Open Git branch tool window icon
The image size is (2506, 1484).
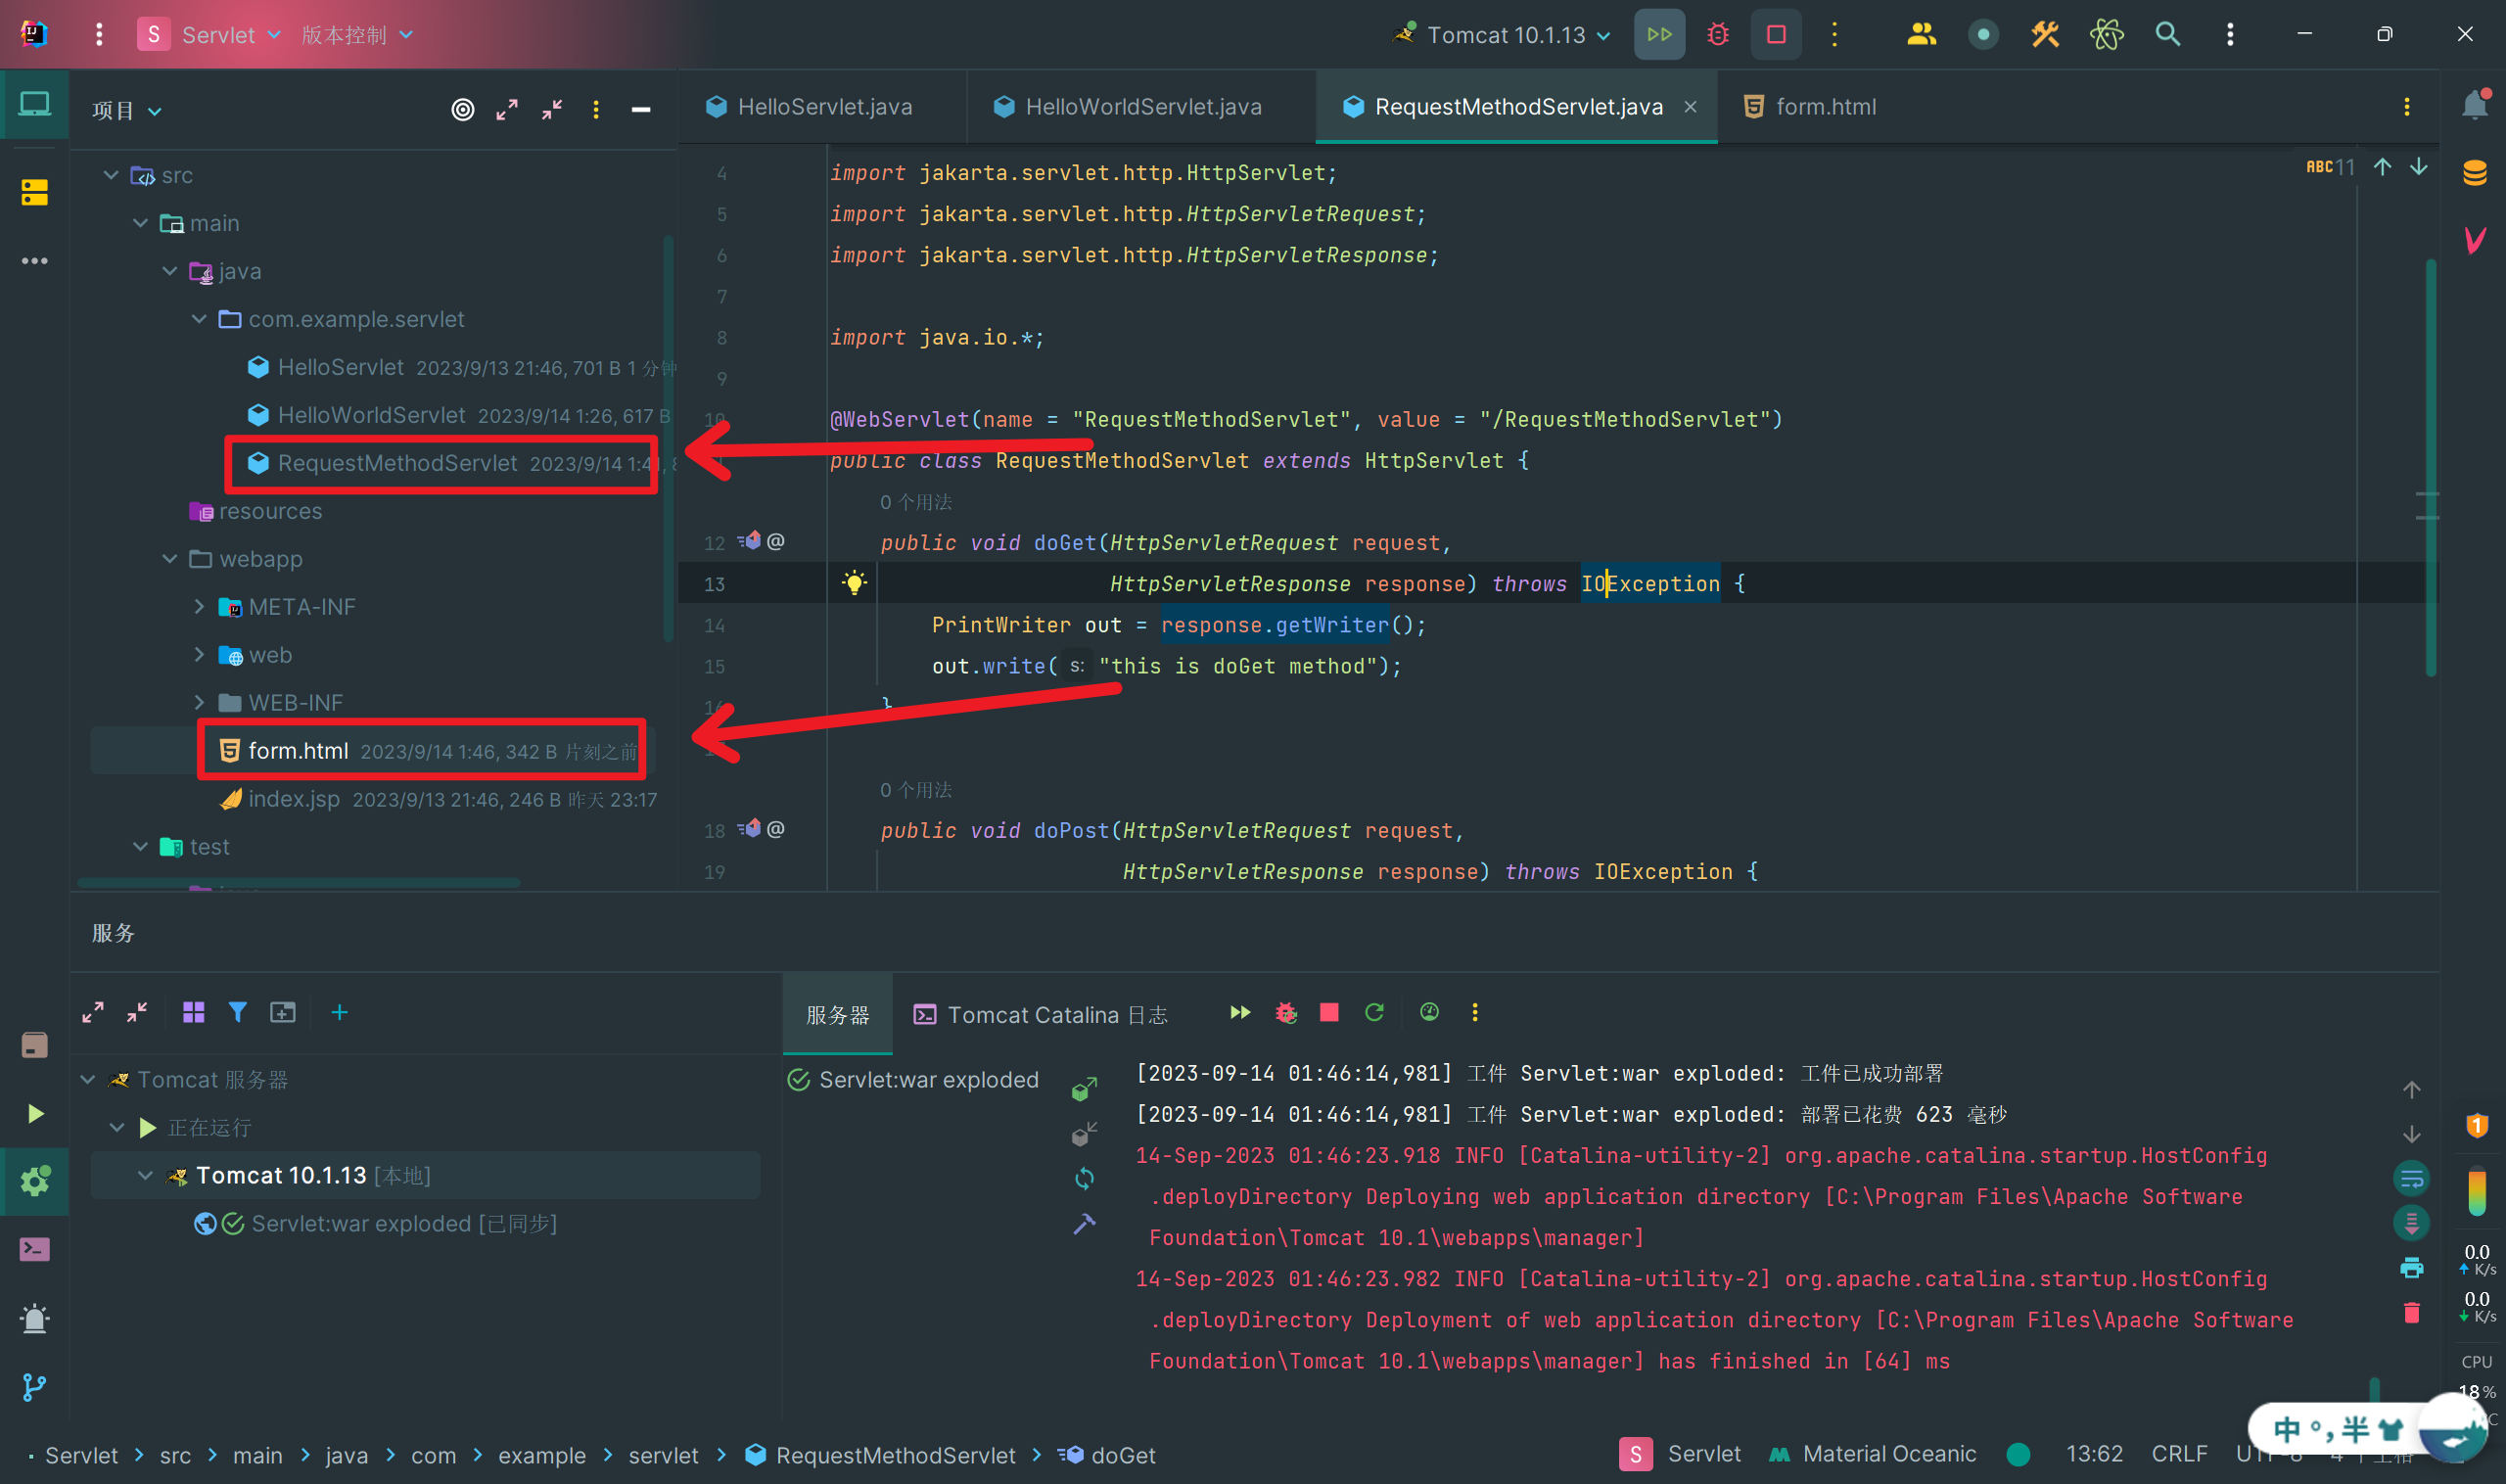[34, 1386]
